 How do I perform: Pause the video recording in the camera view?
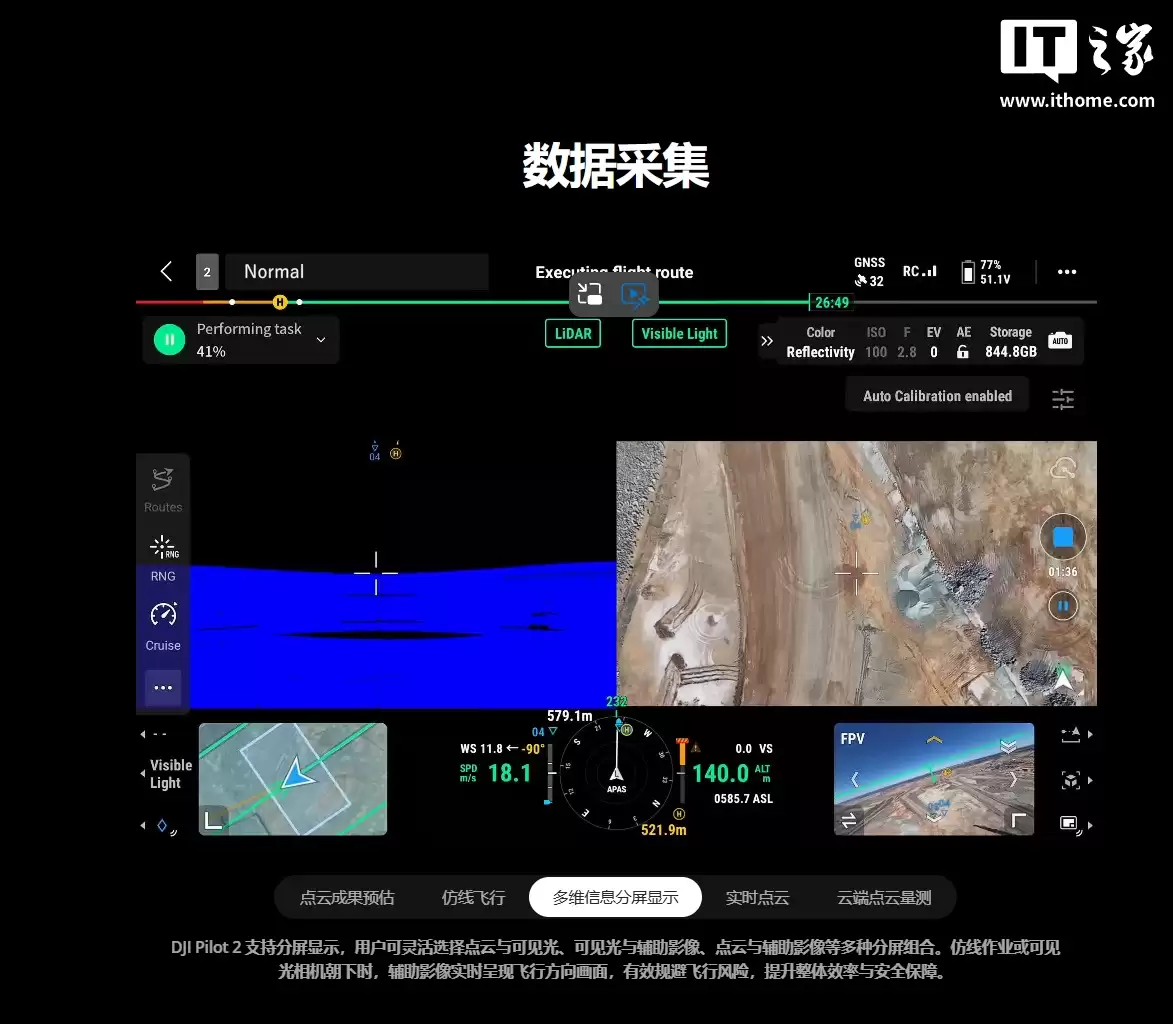1062,606
